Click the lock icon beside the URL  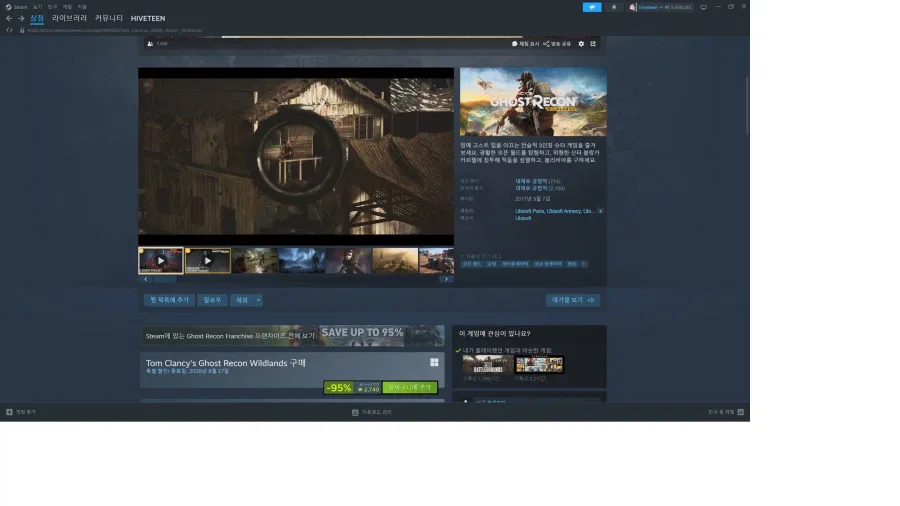click(22, 30)
